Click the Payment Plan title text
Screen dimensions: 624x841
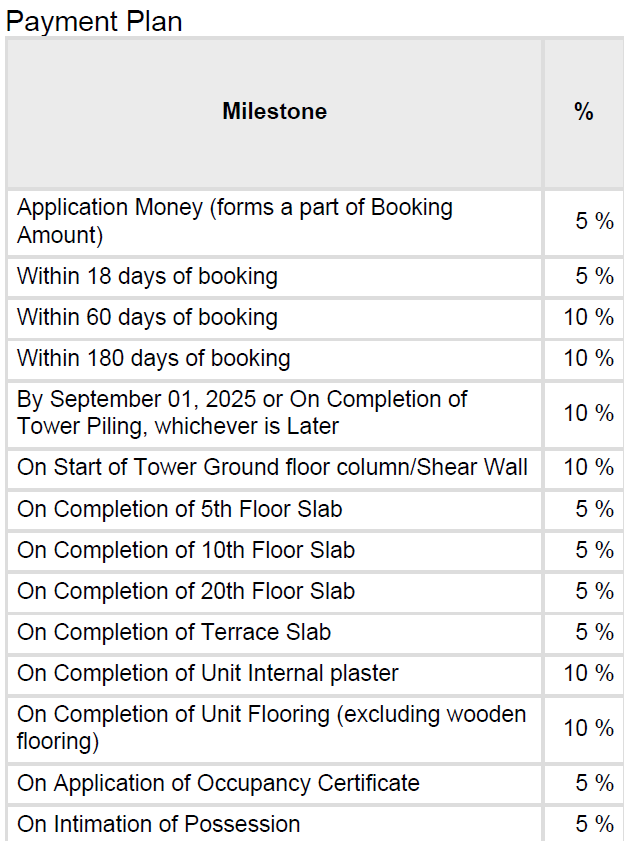(95, 21)
